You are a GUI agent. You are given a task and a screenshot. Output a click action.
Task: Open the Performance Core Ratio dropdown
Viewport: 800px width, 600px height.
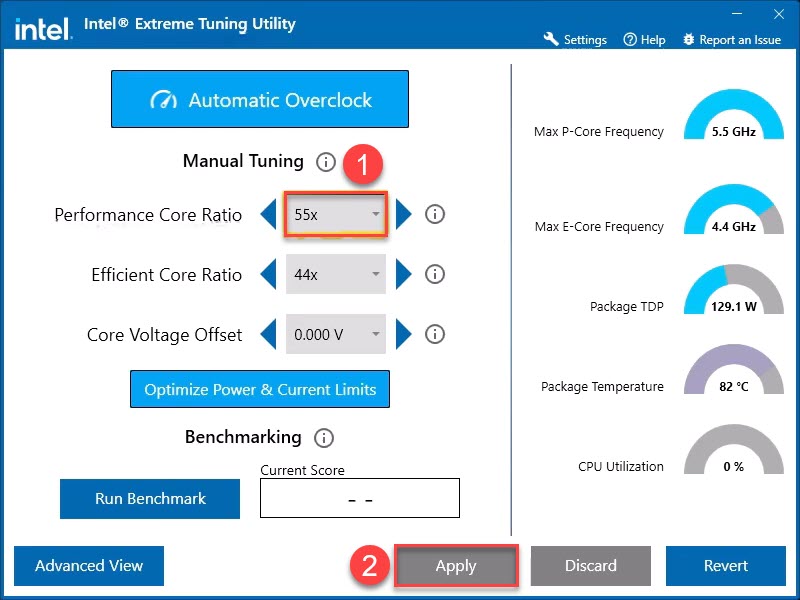pyautogui.click(x=336, y=214)
